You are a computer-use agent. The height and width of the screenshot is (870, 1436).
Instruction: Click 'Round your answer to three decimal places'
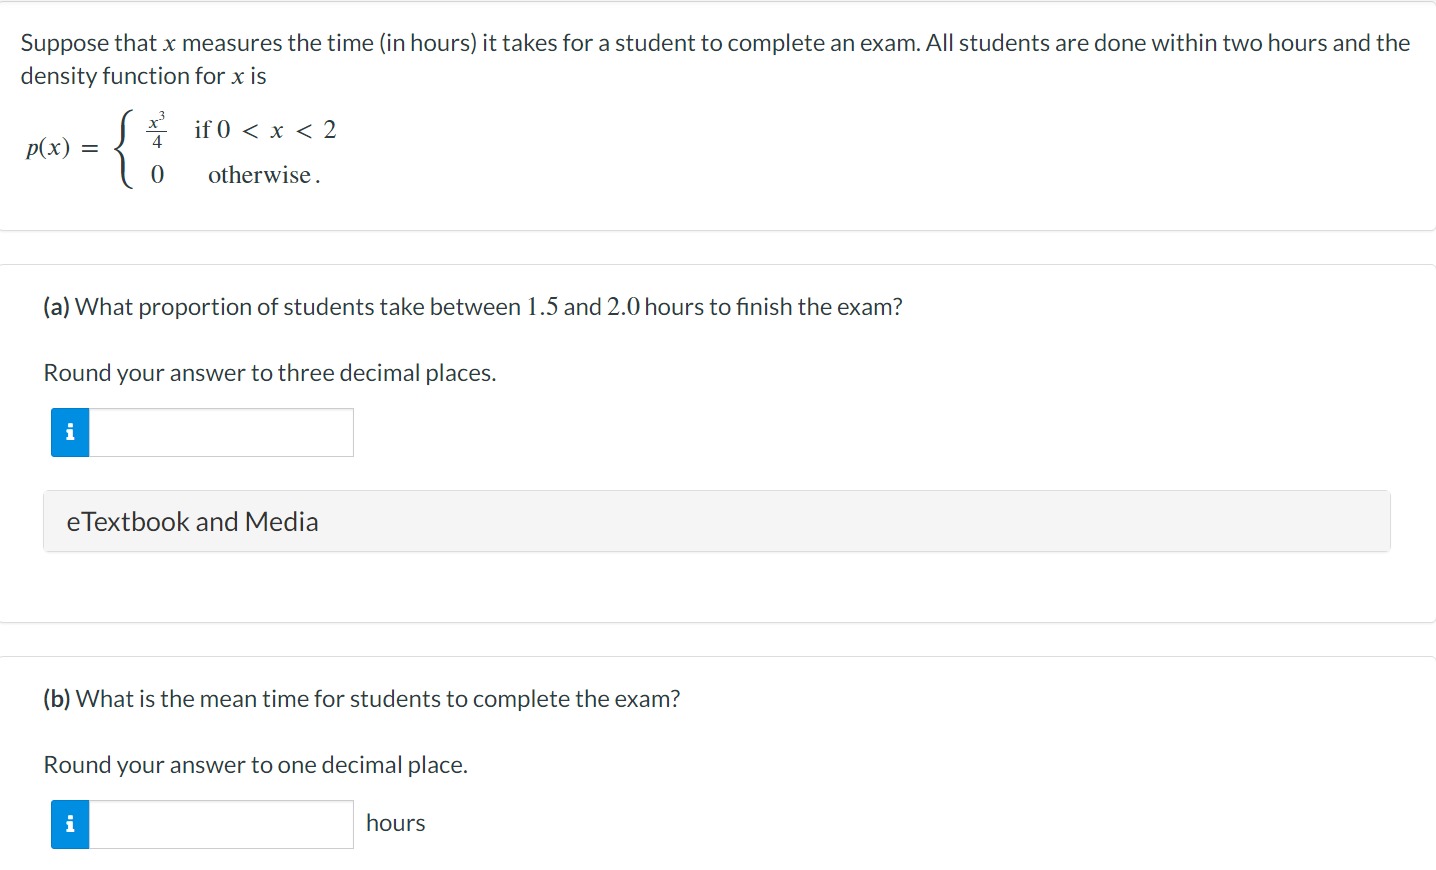coord(270,373)
